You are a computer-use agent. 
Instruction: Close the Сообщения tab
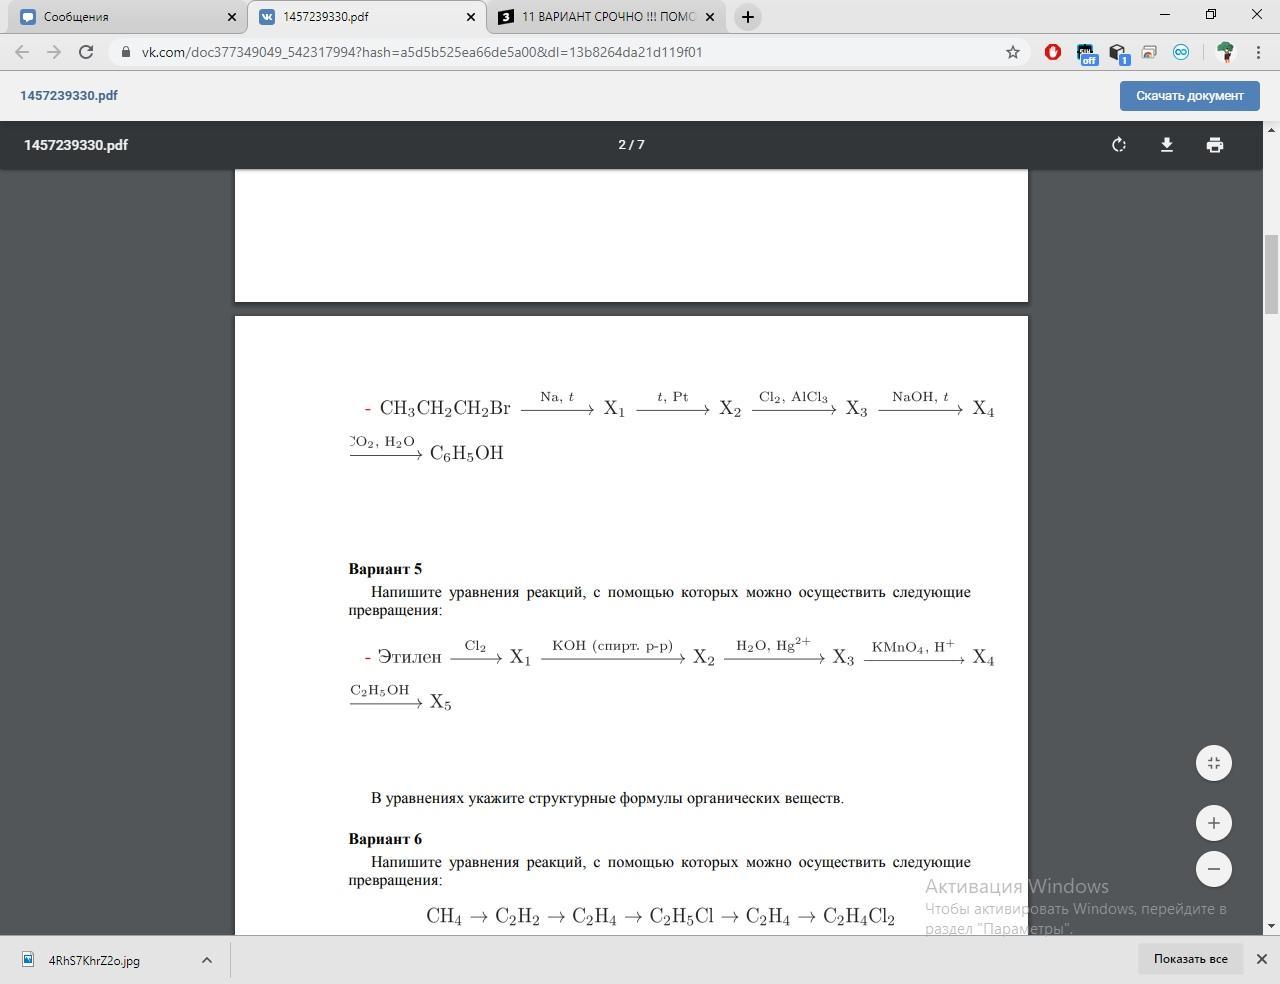click(x=232, y=17)
